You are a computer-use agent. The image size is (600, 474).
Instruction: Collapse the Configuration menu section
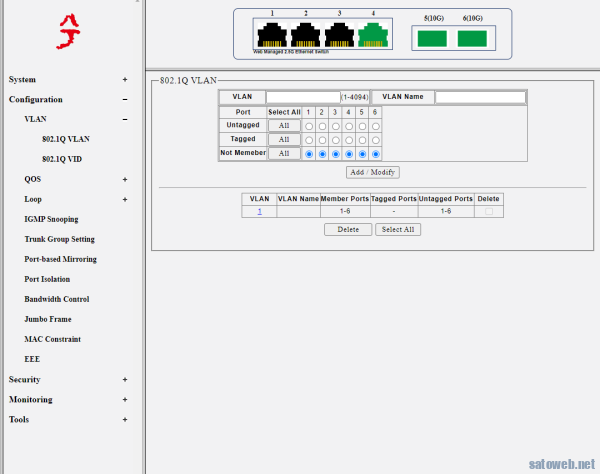125,100
